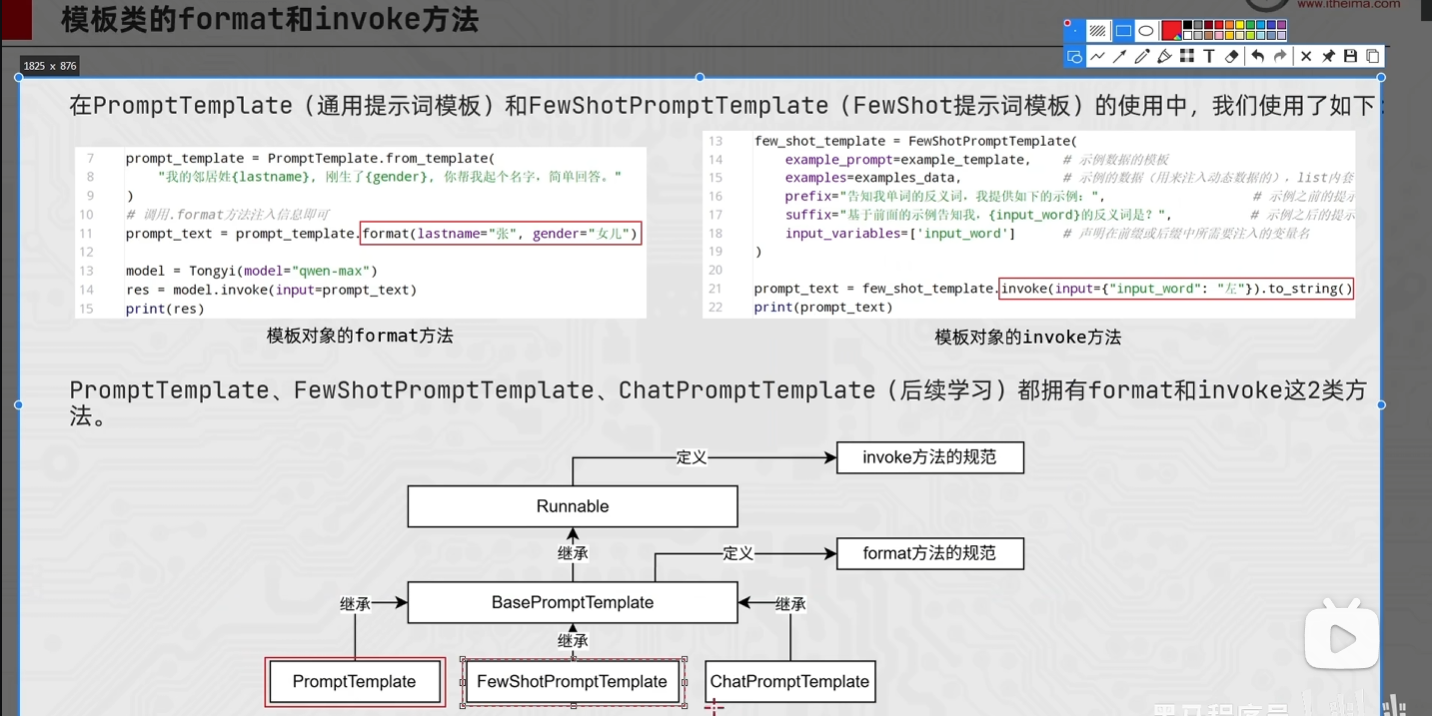Click the code line 'print(prompt_text)'
This screenshot has height=716, width=1432.
pos(823,307)
